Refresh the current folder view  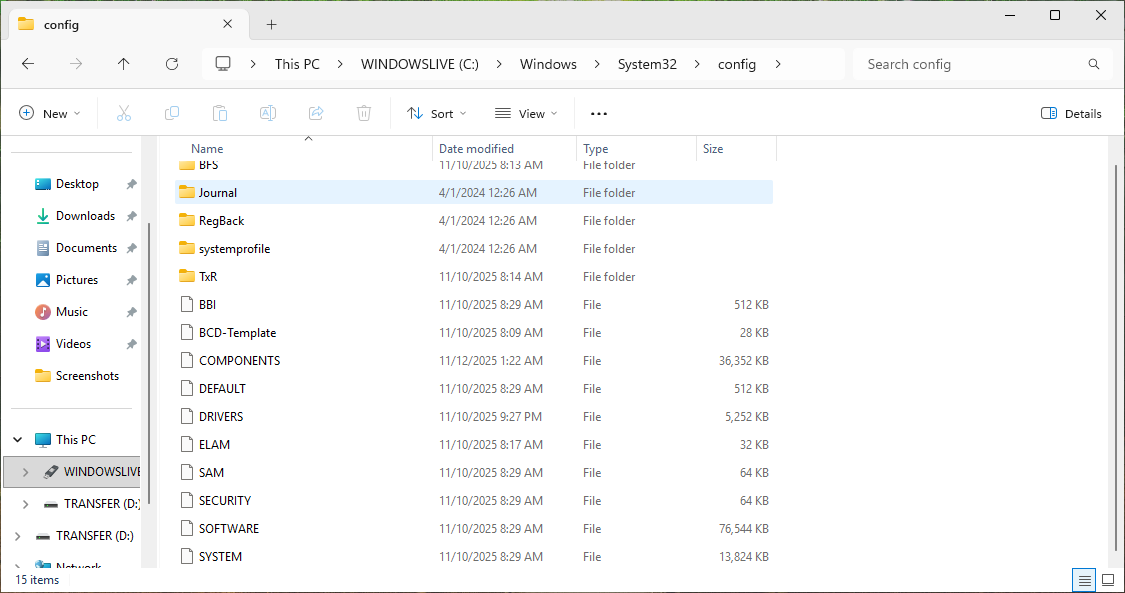[172, 64]
